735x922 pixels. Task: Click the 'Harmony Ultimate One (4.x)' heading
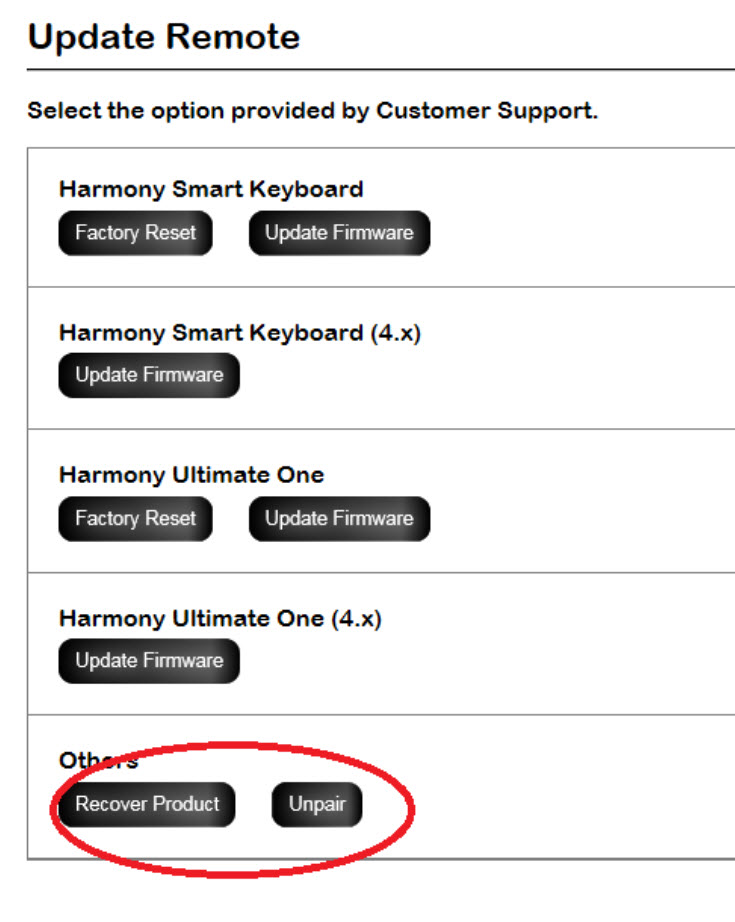pyautogui.click(x=220, y=618)
